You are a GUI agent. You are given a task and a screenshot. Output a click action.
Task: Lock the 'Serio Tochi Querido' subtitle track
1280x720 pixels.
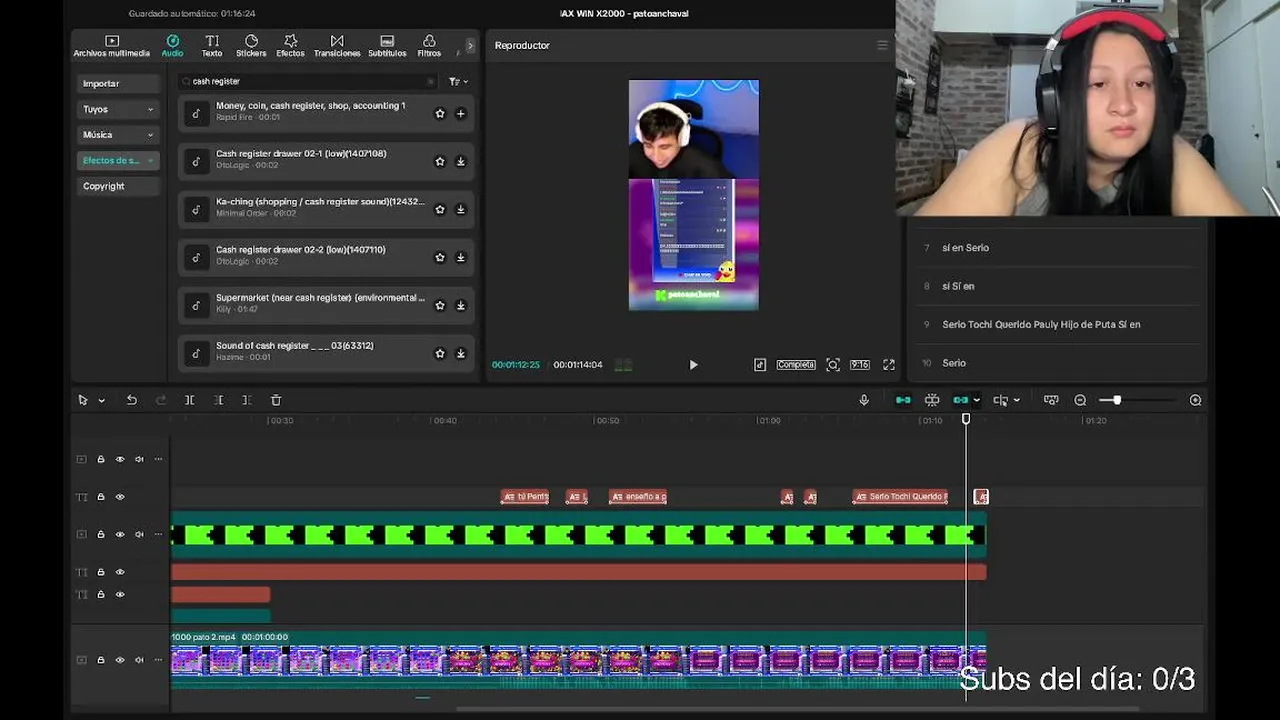101,497
